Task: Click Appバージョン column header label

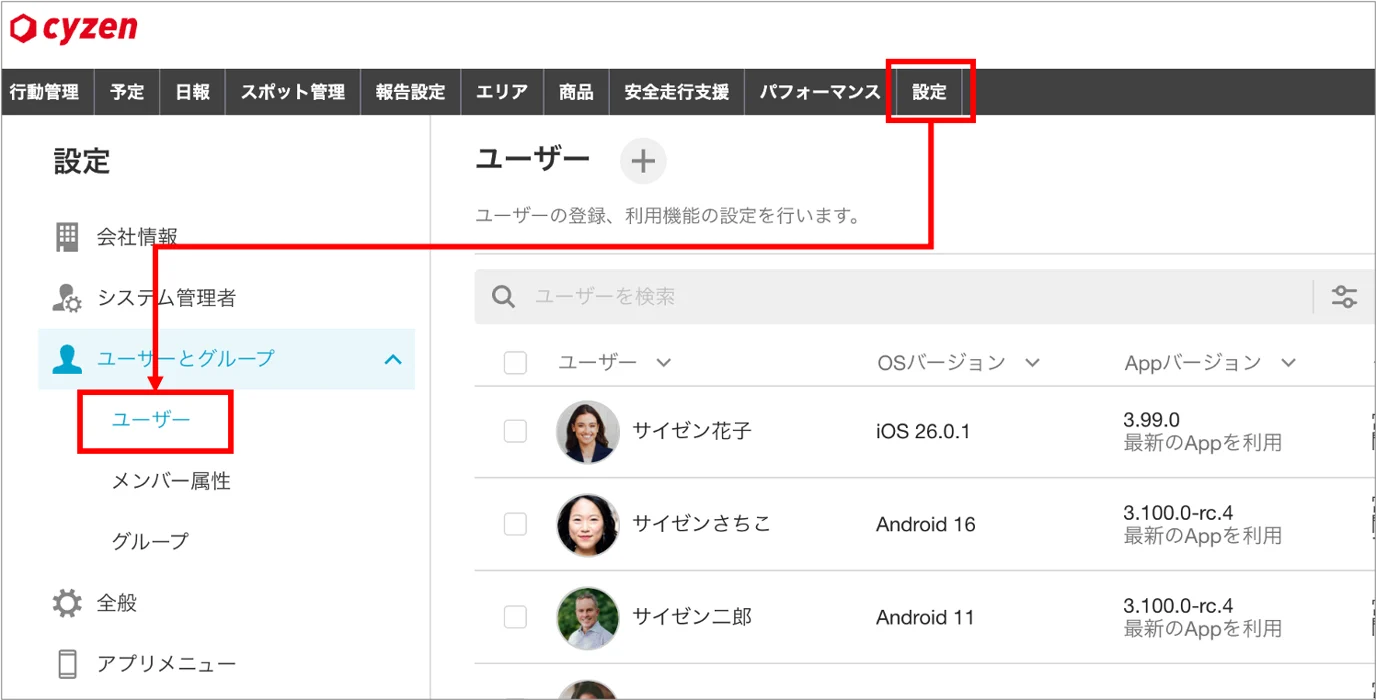Action: pyautogui.click(x=1193, y=363)
